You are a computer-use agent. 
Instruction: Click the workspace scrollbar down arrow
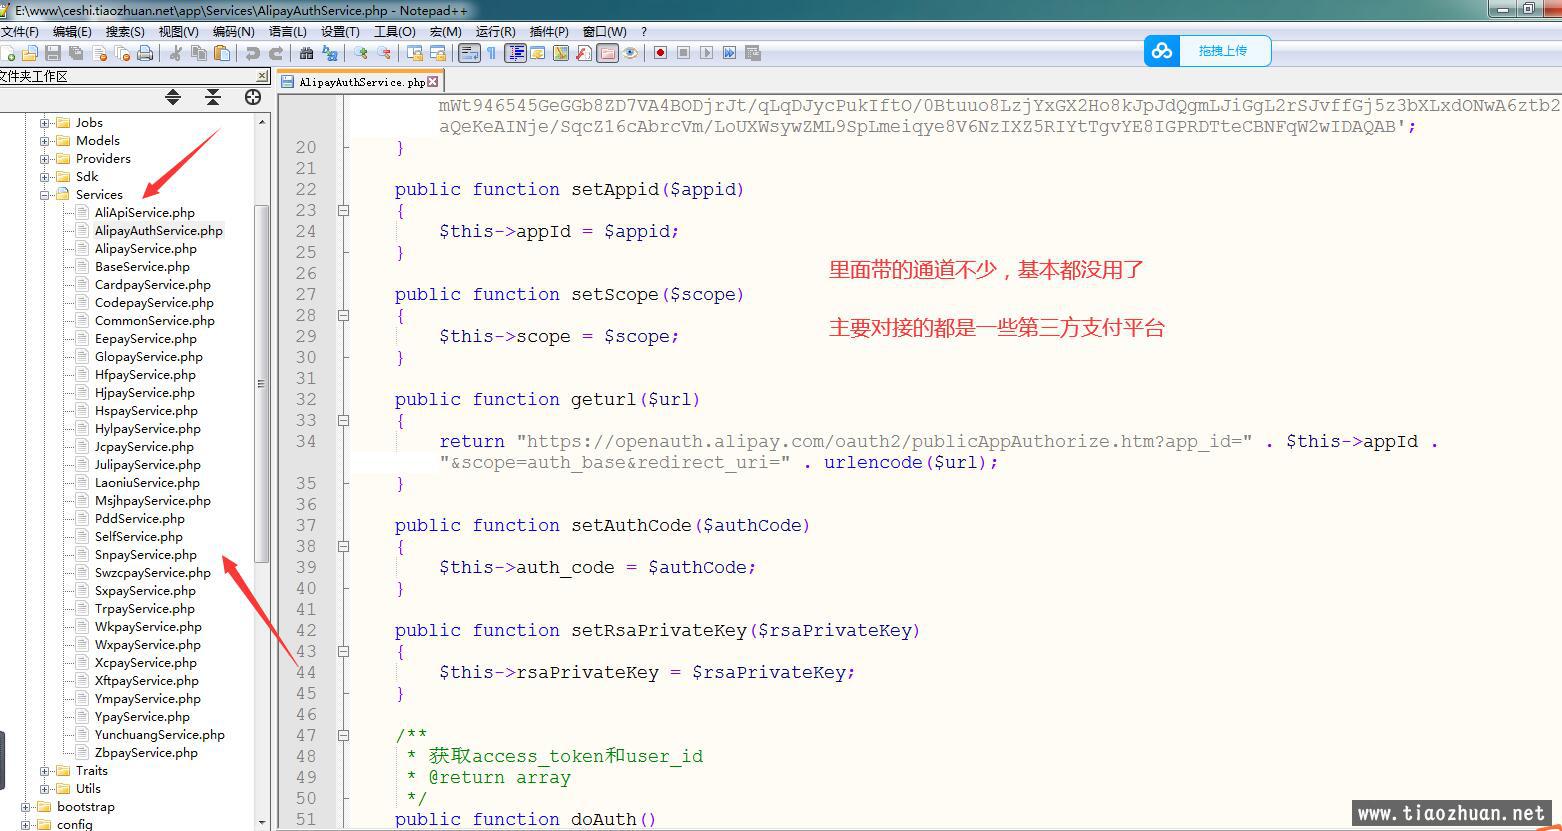click(262, 822)
